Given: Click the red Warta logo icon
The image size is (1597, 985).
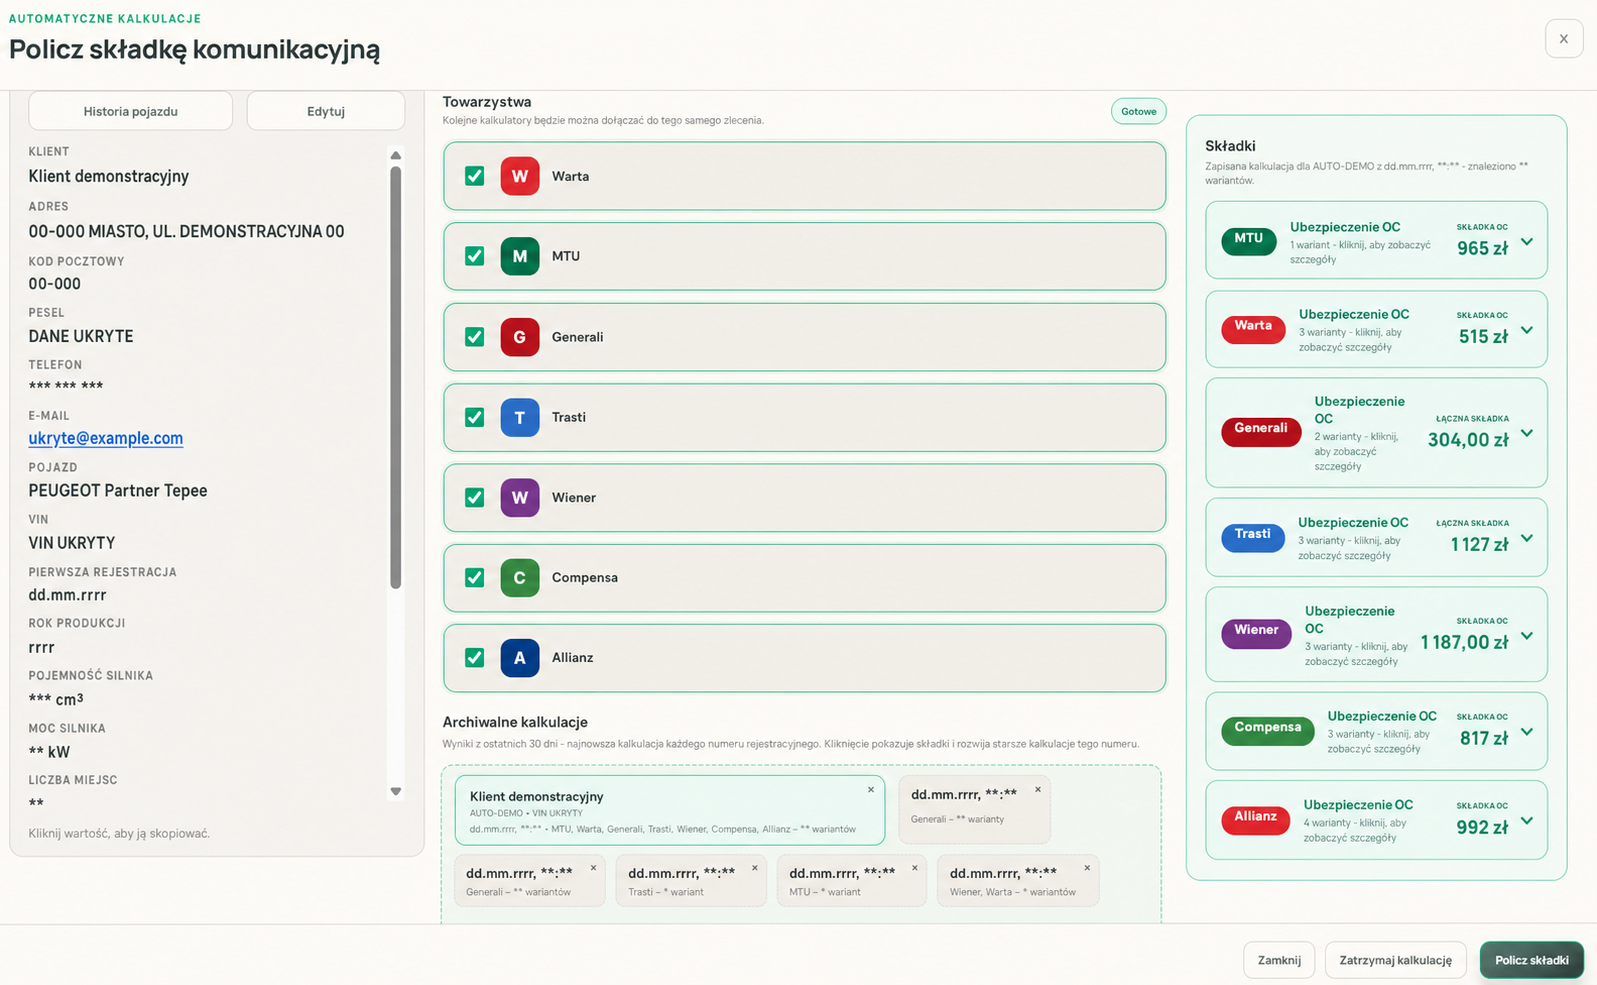Looking at the screenshot, I should pos(520,176).
